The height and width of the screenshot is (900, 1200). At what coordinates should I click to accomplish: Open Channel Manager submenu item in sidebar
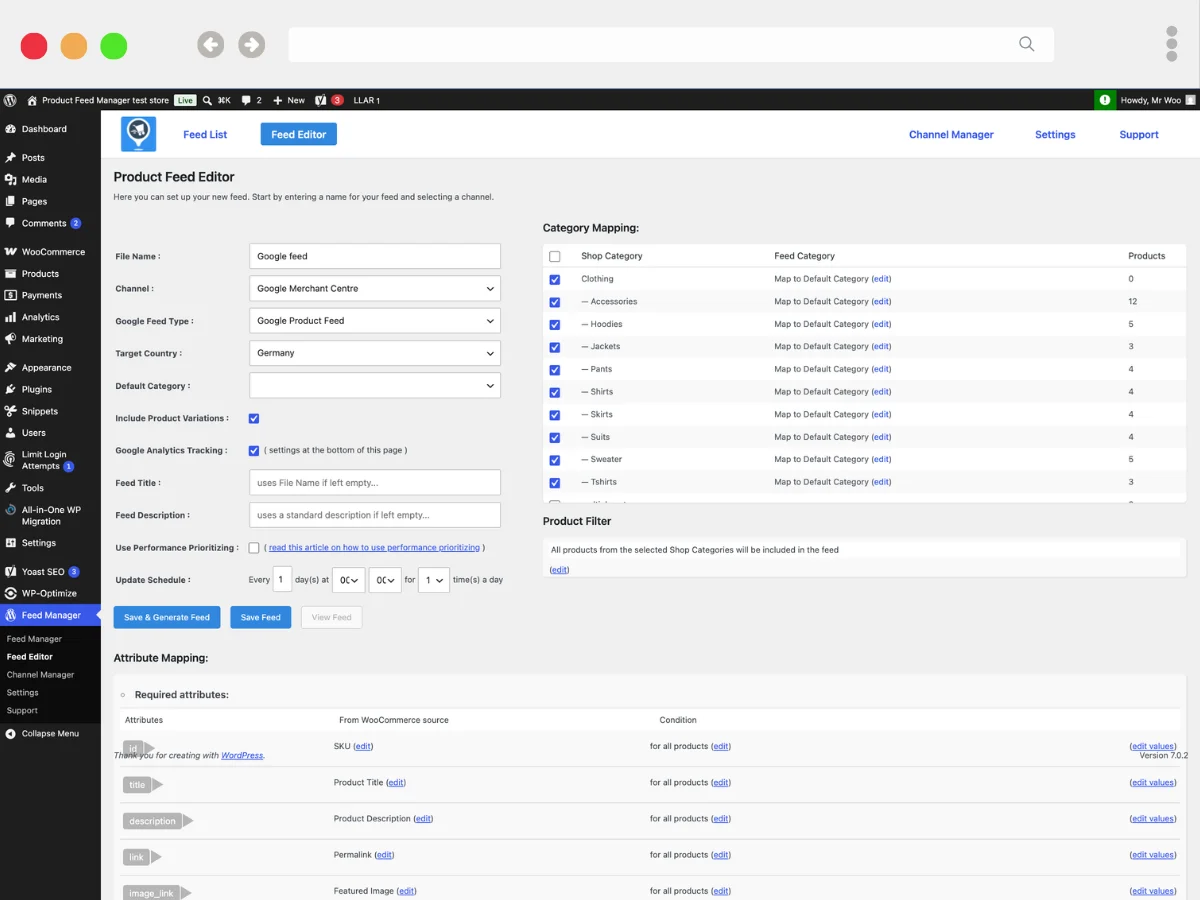pyautogui.click(x=41, y=675)
